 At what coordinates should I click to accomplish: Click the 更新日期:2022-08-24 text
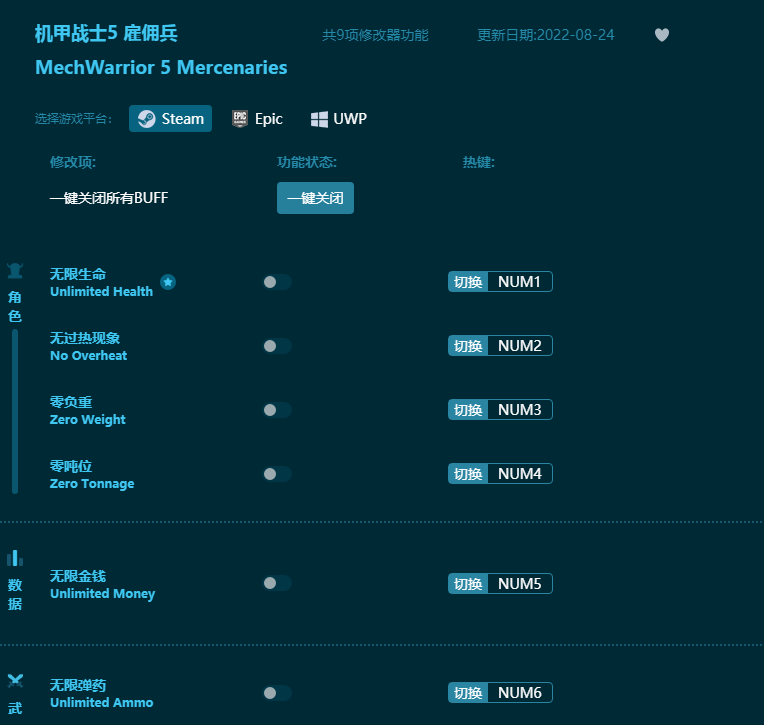tap(546, 35)
